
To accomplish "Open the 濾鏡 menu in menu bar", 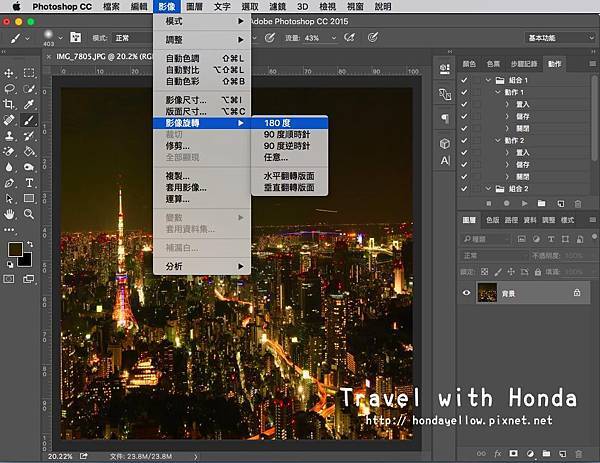I will point(277,7).
